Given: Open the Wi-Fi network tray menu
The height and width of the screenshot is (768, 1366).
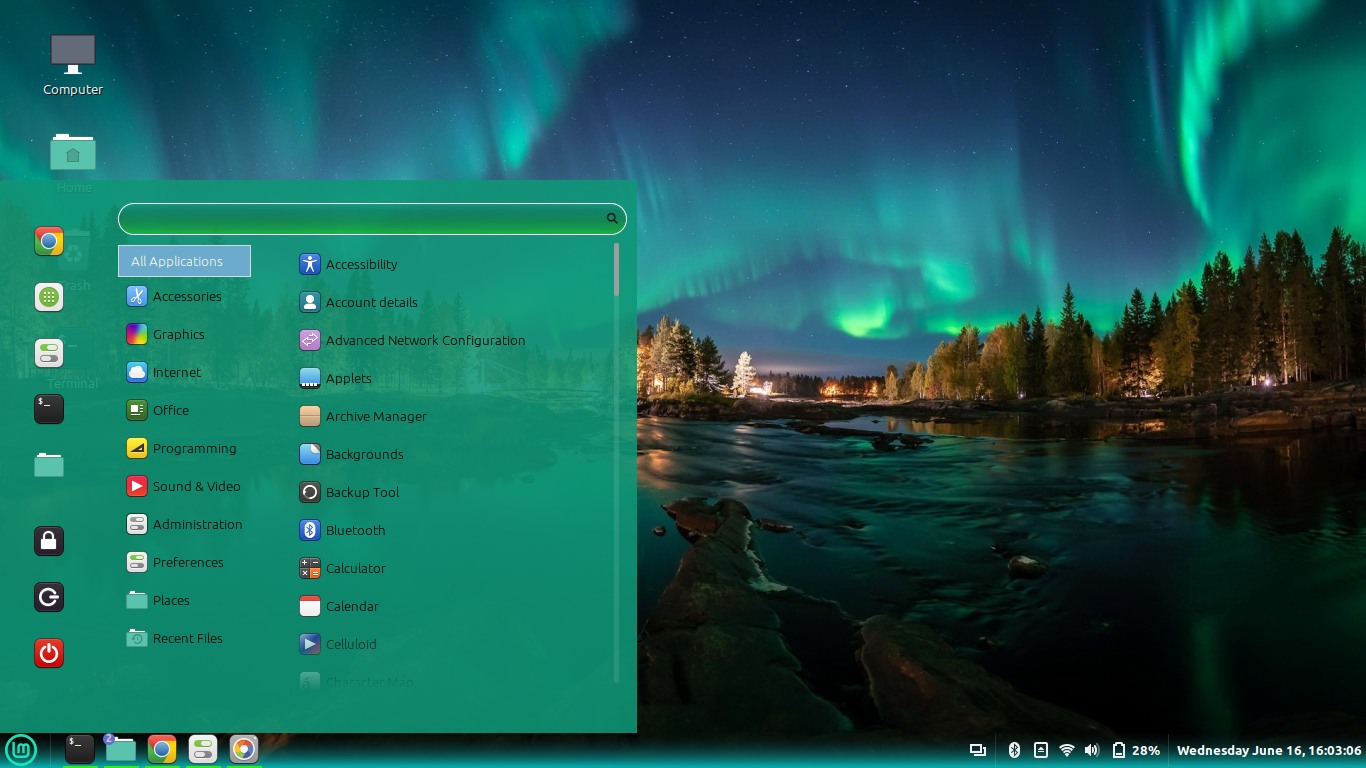Looking at the screenshot, I should pos(1067,750).
